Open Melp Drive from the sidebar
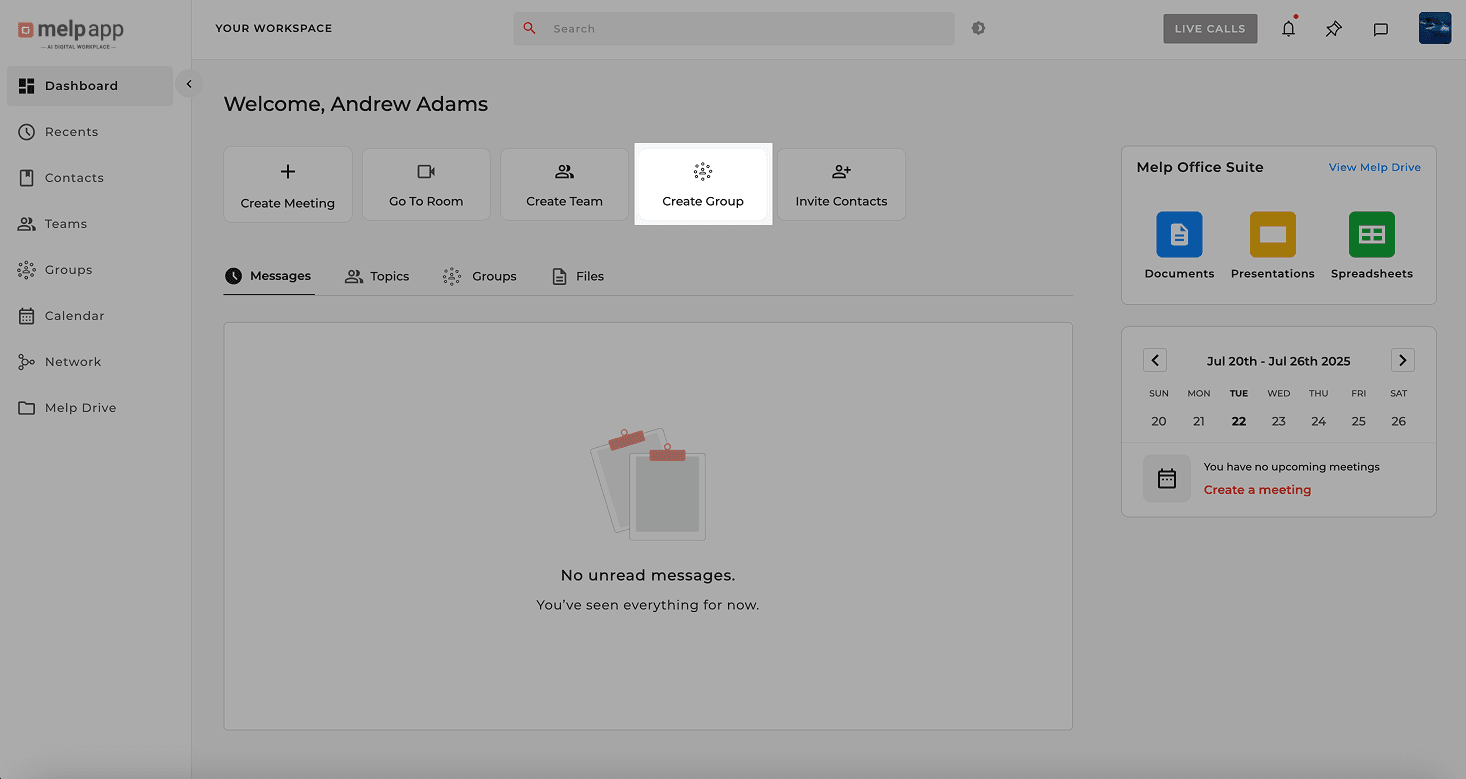 [x=78, y=407]
